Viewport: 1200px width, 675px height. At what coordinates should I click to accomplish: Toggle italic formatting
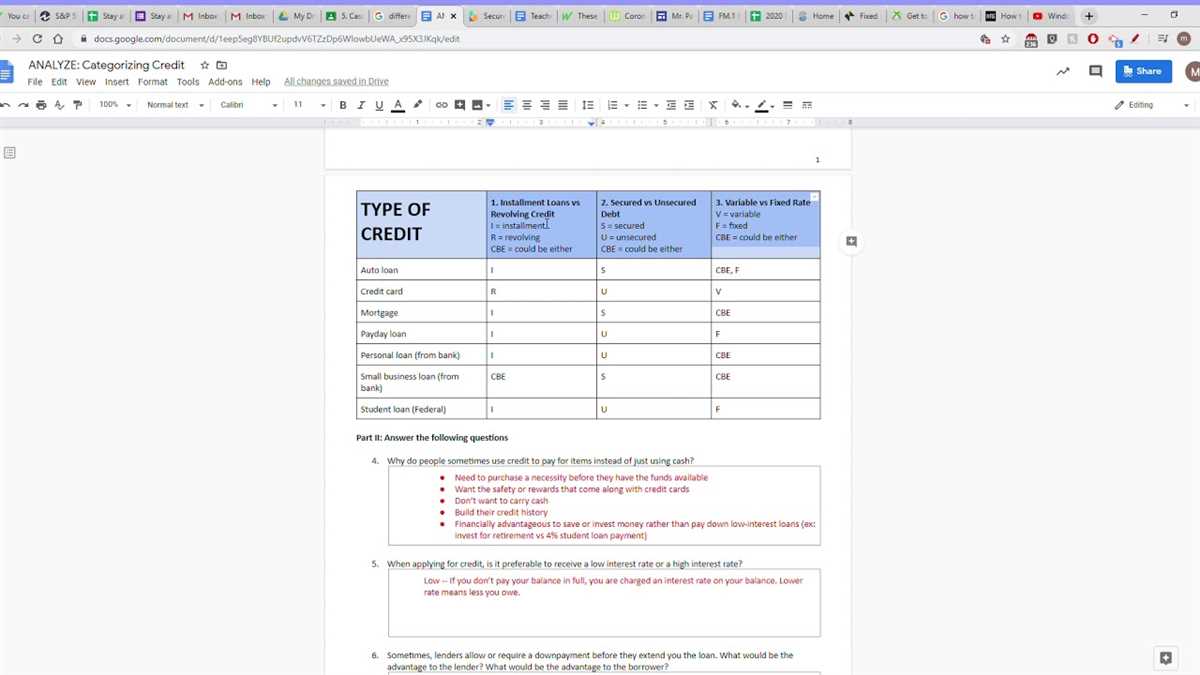point(361,105)
